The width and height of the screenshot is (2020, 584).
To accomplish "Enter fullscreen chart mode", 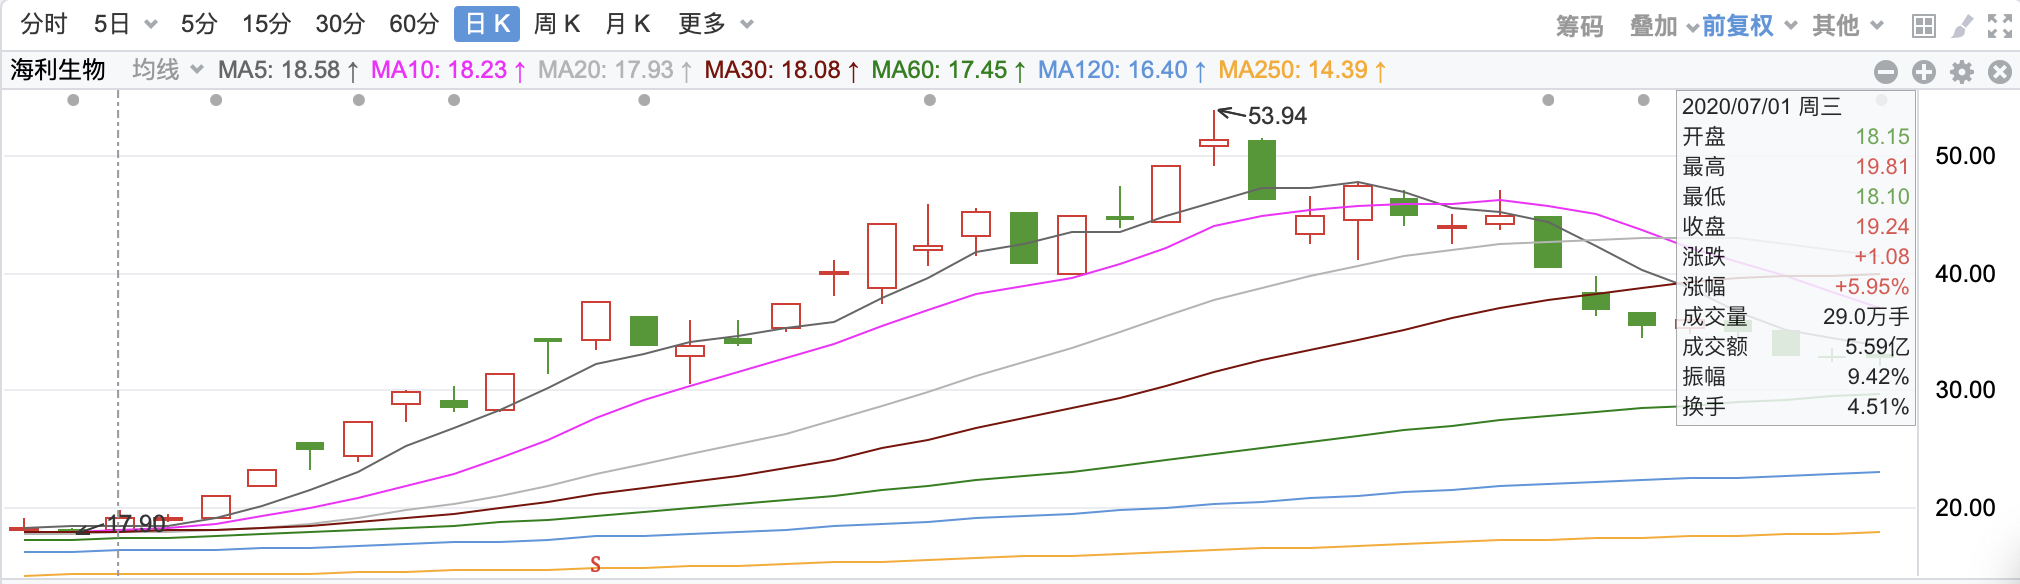I will 2000,26.
